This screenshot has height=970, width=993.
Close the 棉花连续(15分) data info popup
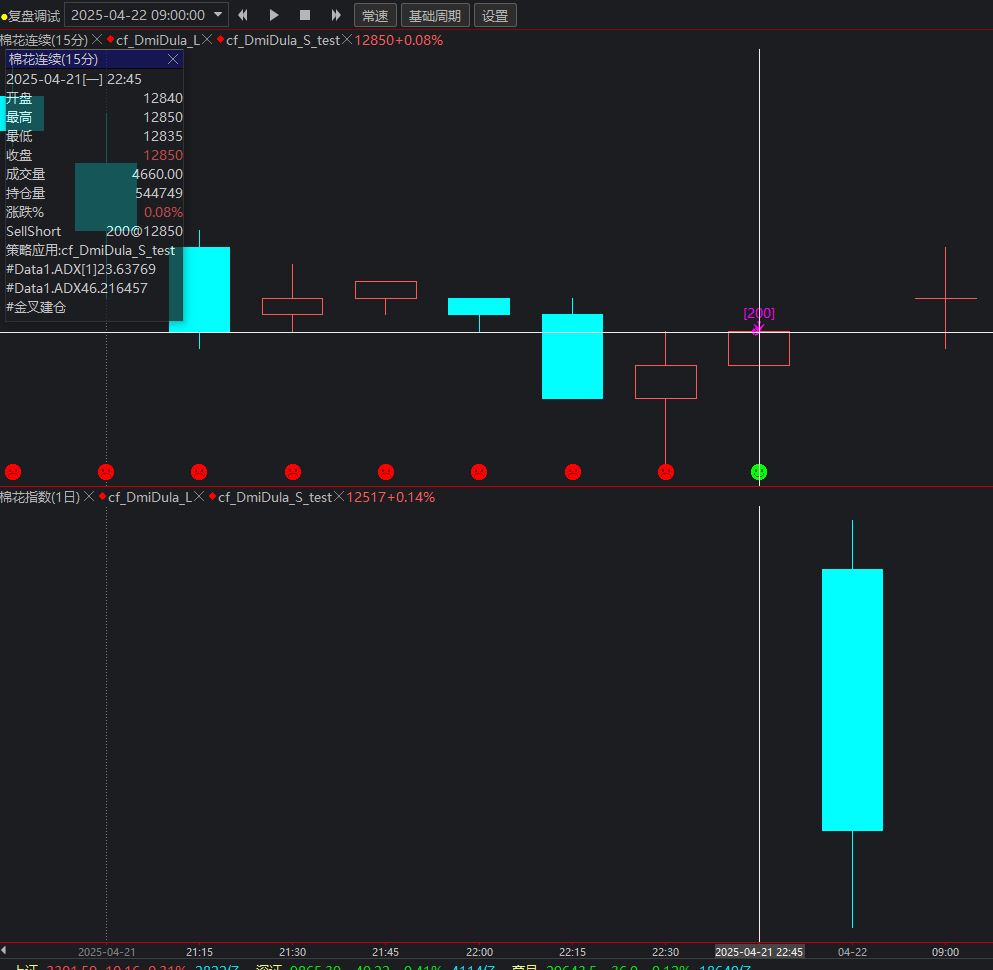[x=173, y=60]
